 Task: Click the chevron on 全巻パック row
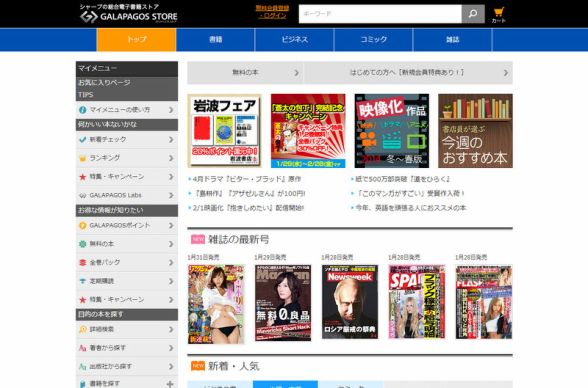171,262
